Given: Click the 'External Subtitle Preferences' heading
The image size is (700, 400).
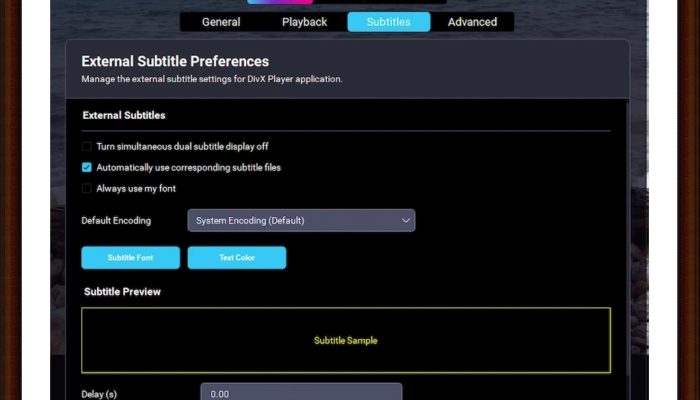Looking at the screenshot, I should [175, 61].
